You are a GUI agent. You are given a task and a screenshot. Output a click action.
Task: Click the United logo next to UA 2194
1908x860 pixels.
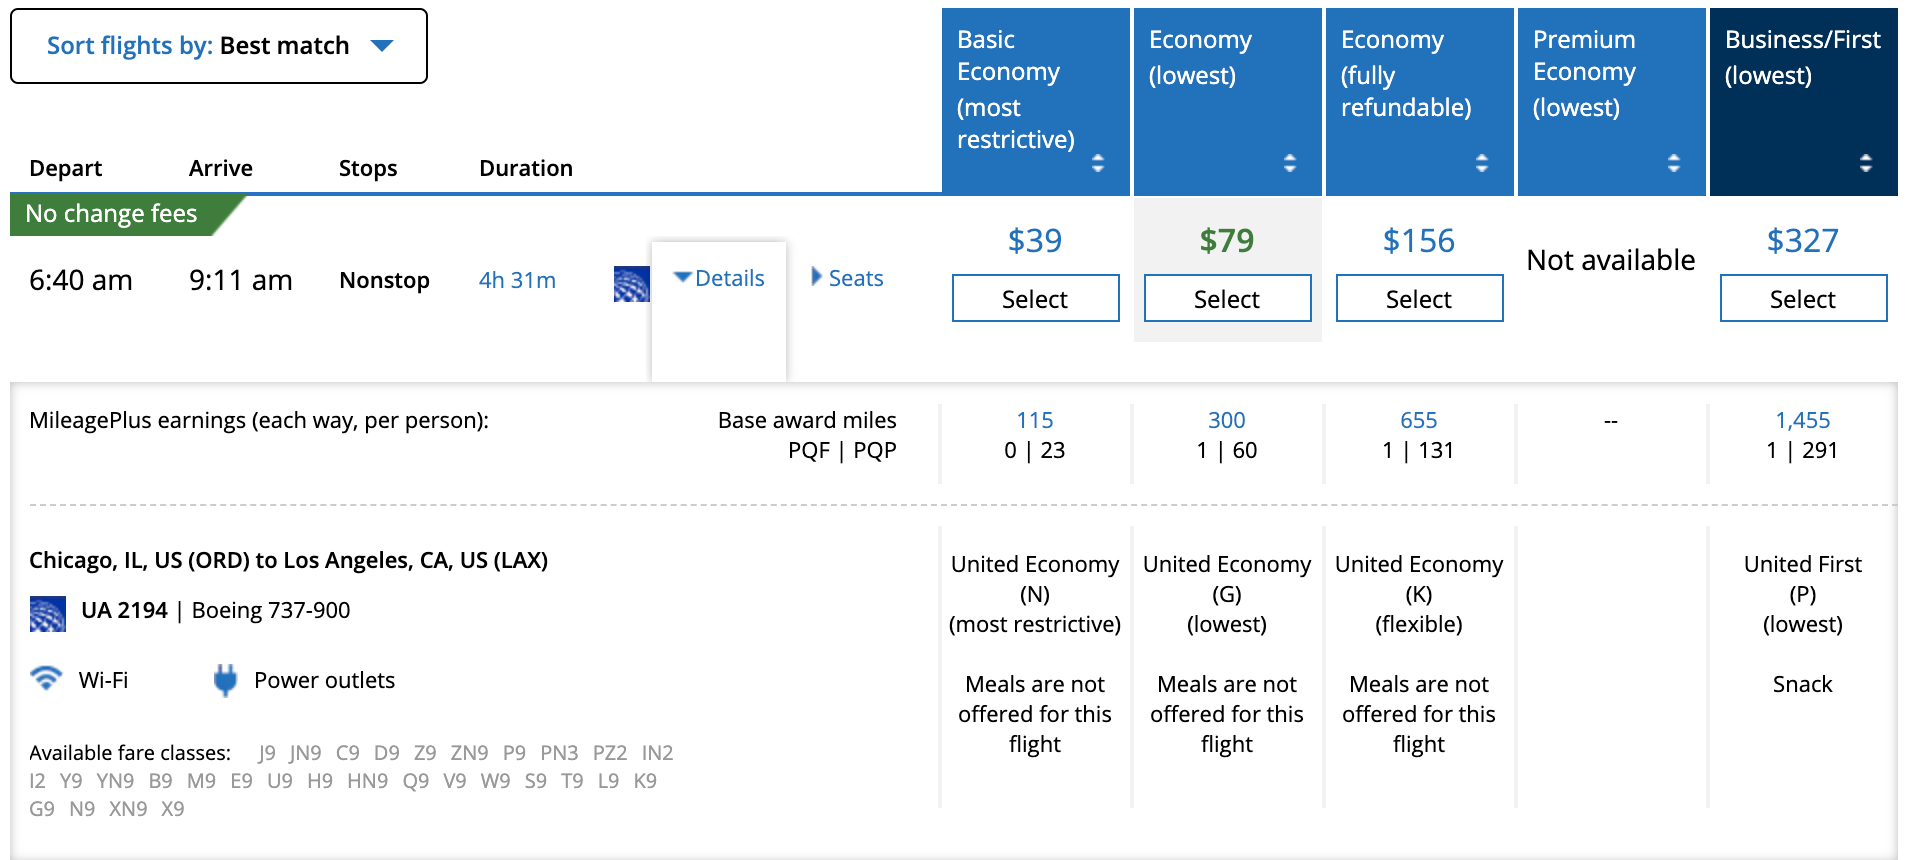[x=47, y=613]
